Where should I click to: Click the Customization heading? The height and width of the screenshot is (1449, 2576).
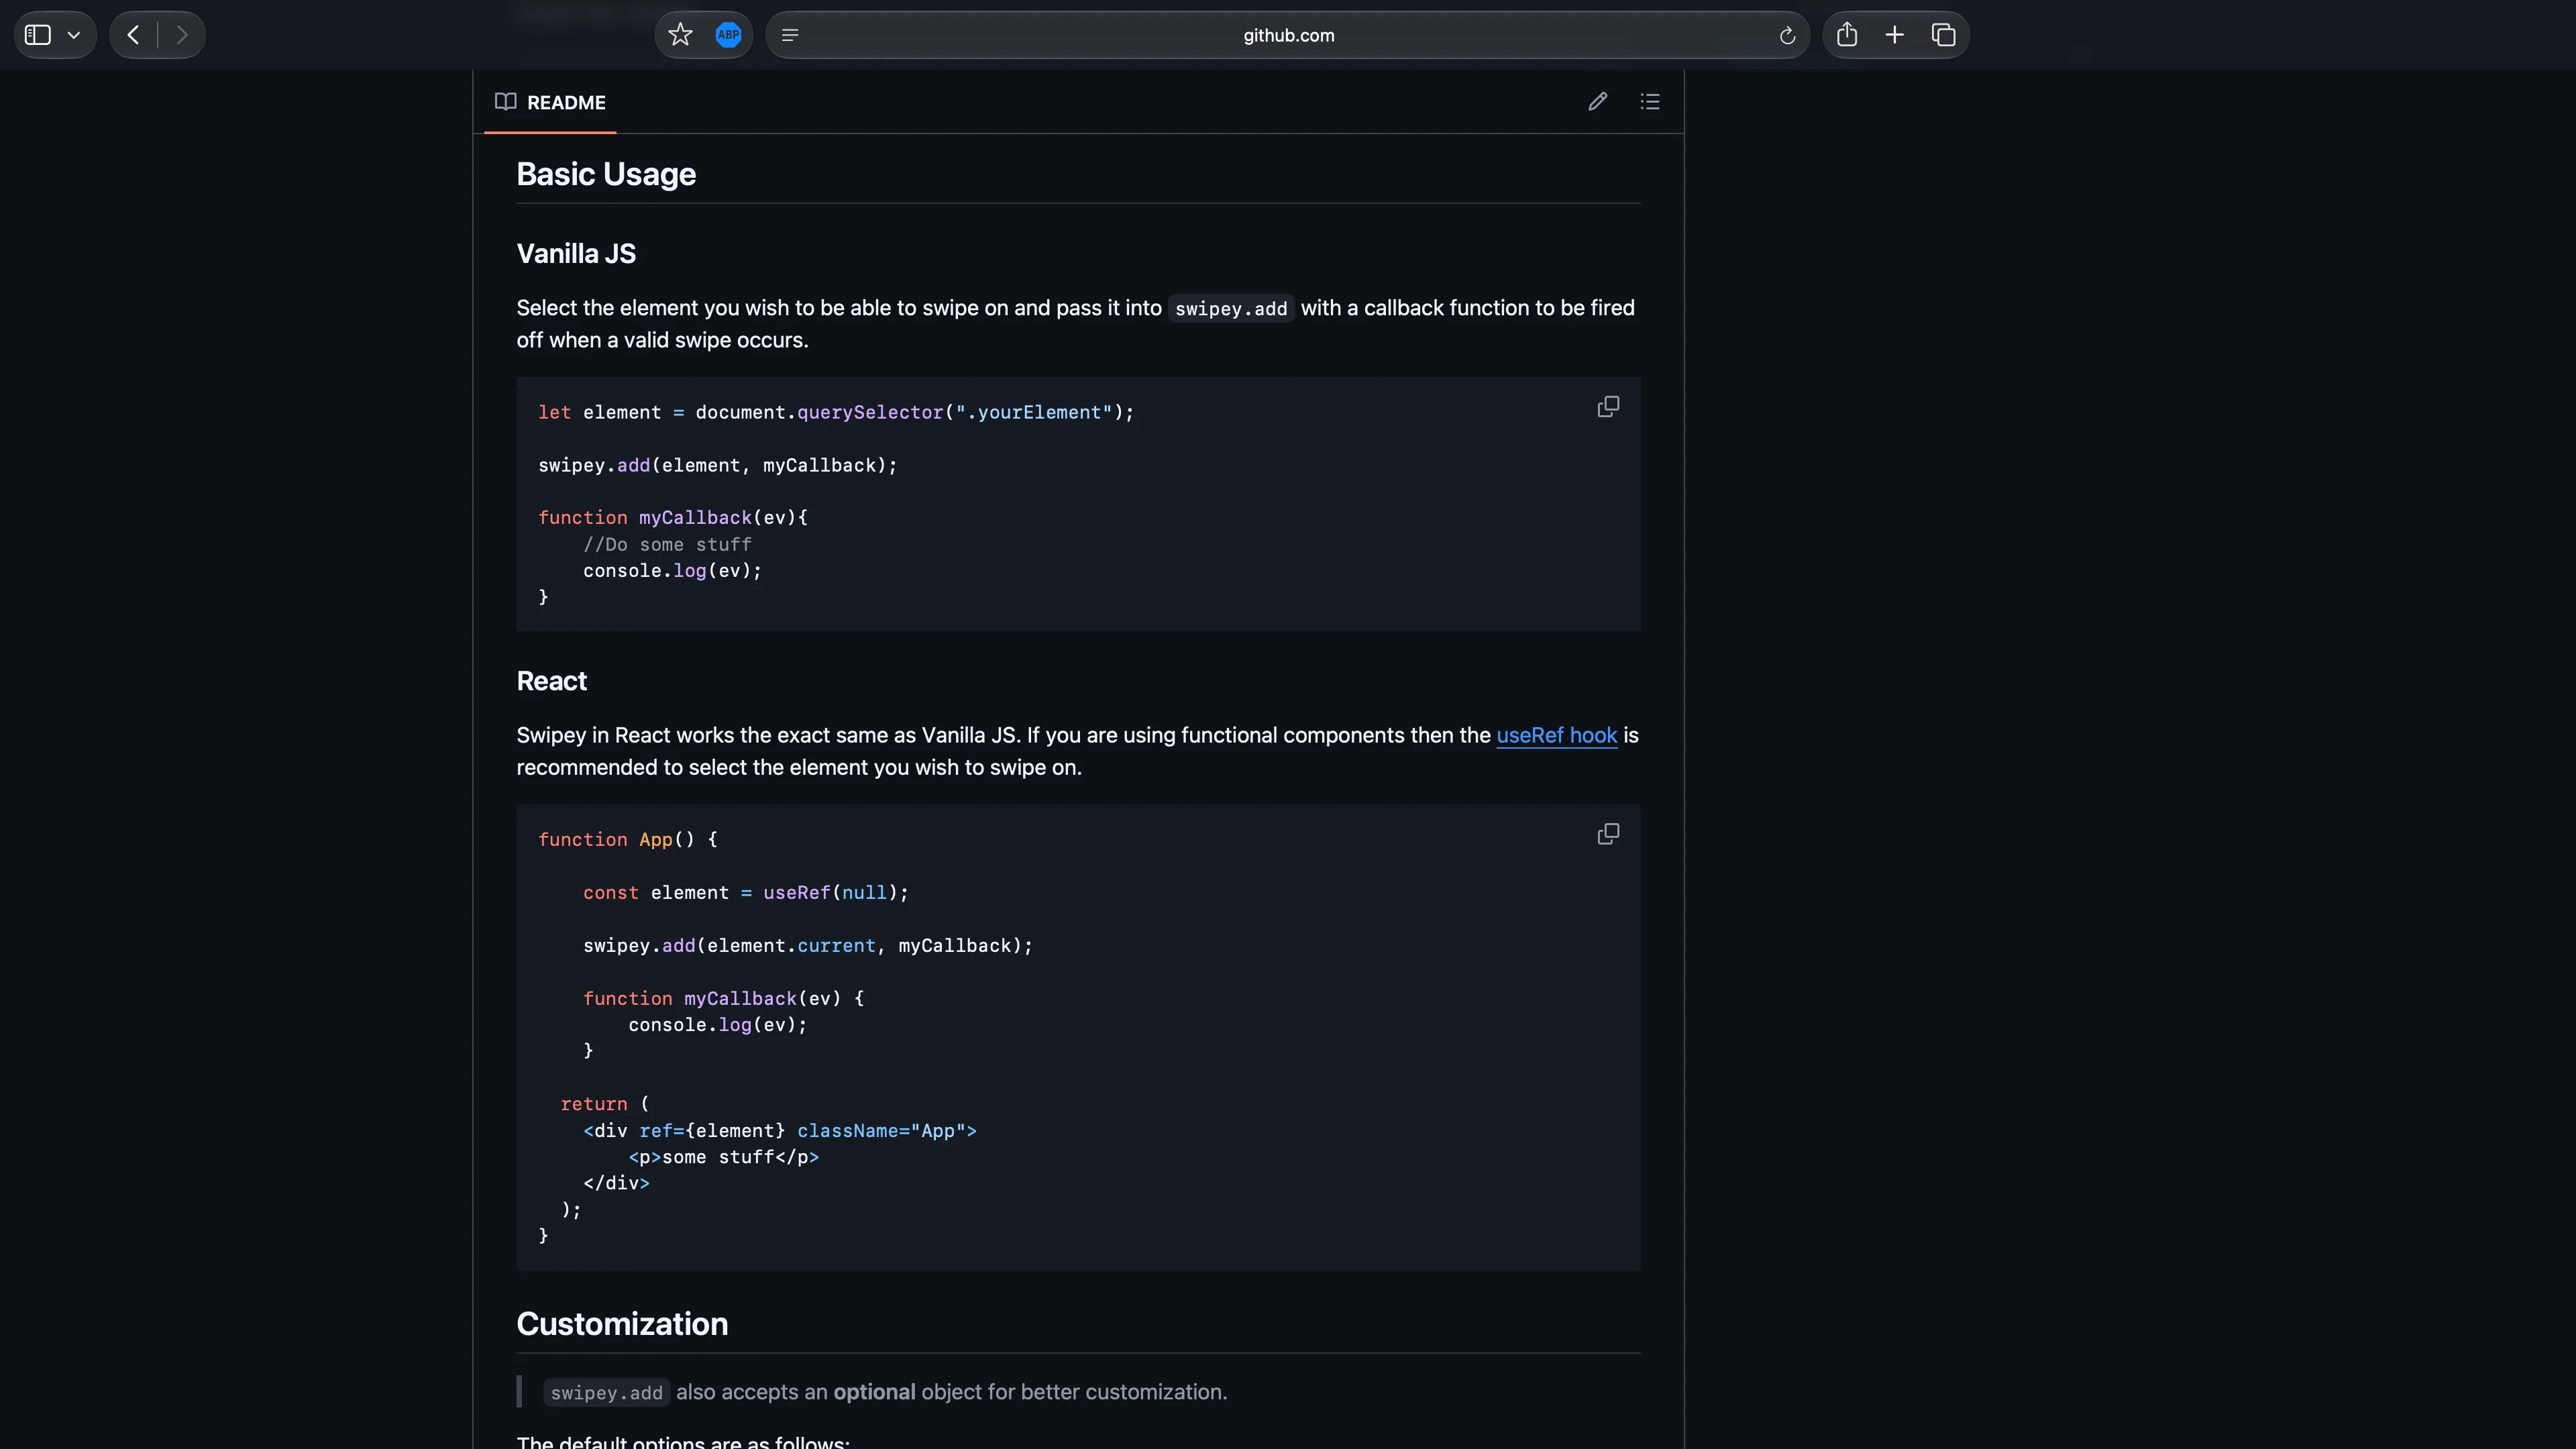[622, 1324]
